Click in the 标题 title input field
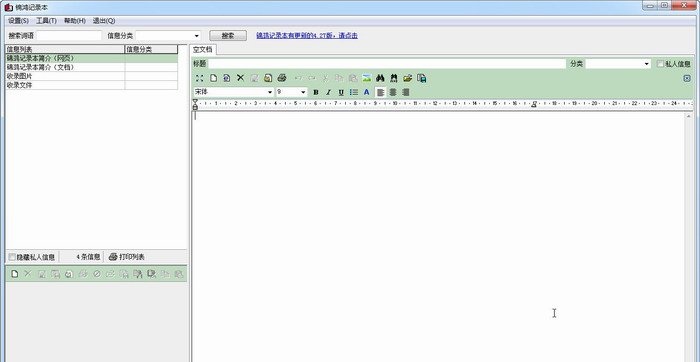This screenshot has width=700, height=362. [x=387, y=64]
